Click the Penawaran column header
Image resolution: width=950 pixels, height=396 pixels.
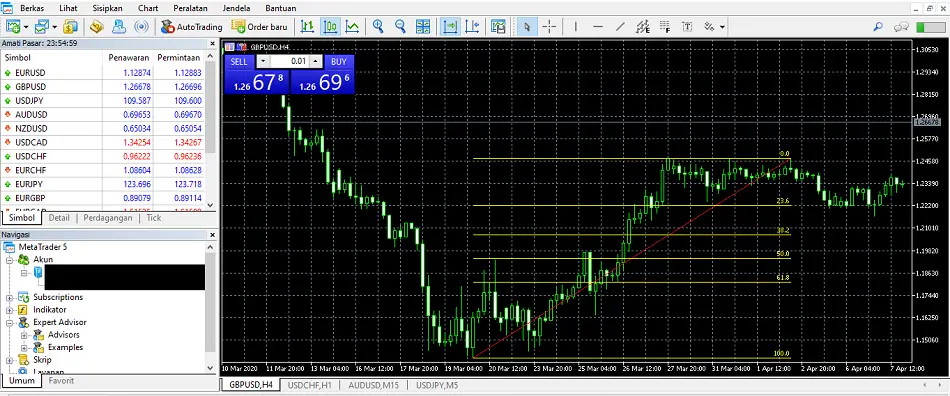(x=127, y=58)
